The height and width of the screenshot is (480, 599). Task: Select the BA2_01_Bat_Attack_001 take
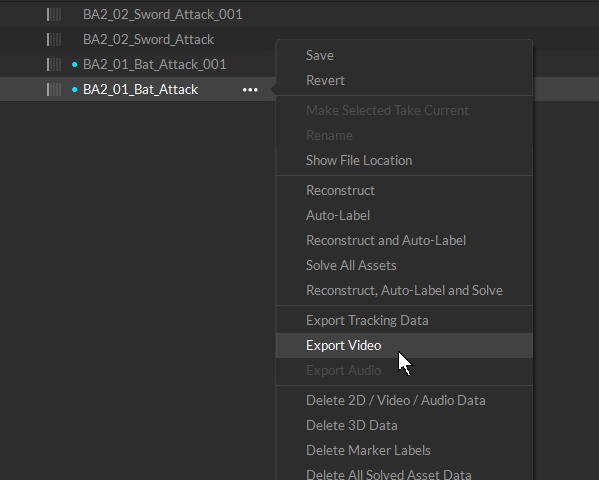tap(154, 65)
